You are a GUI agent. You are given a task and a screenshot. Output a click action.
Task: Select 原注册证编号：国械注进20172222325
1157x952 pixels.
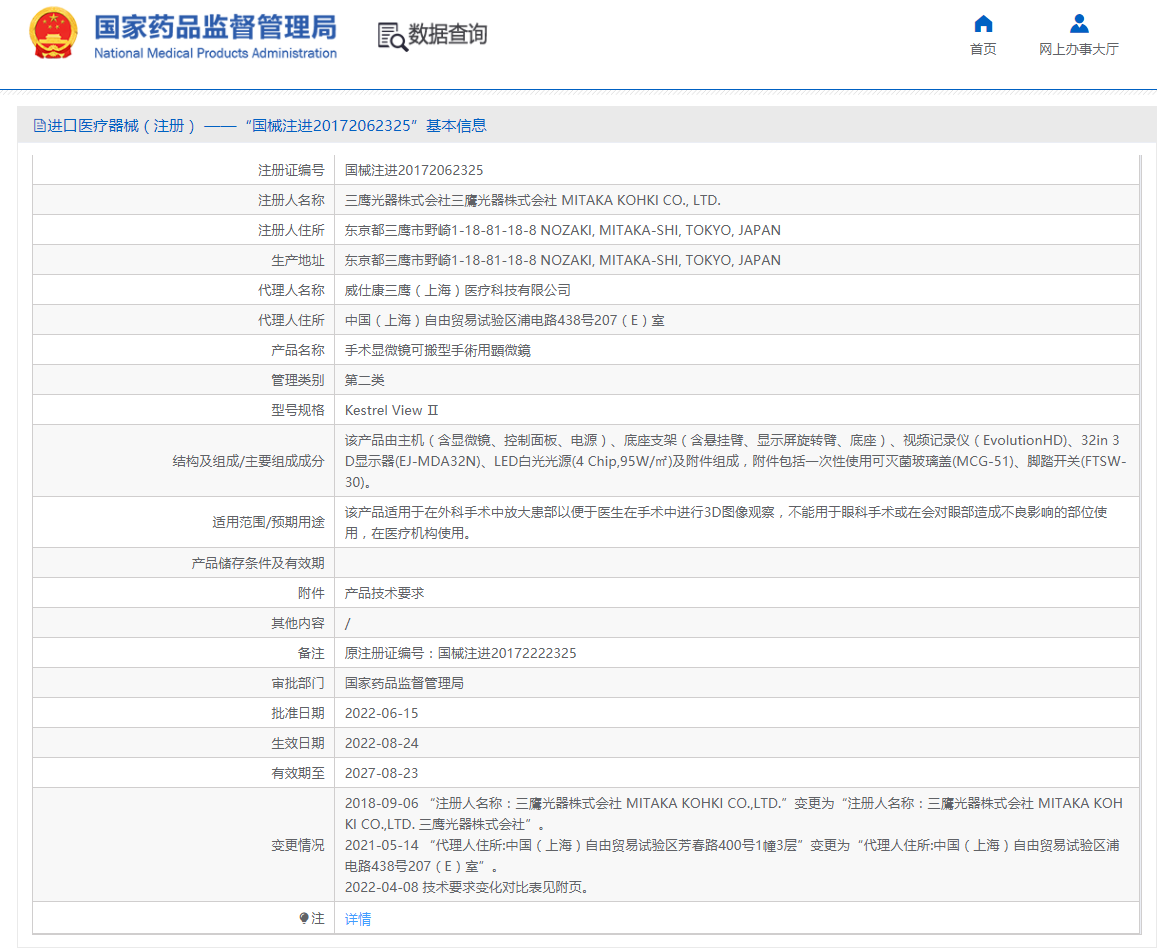(x=460, y=653)
